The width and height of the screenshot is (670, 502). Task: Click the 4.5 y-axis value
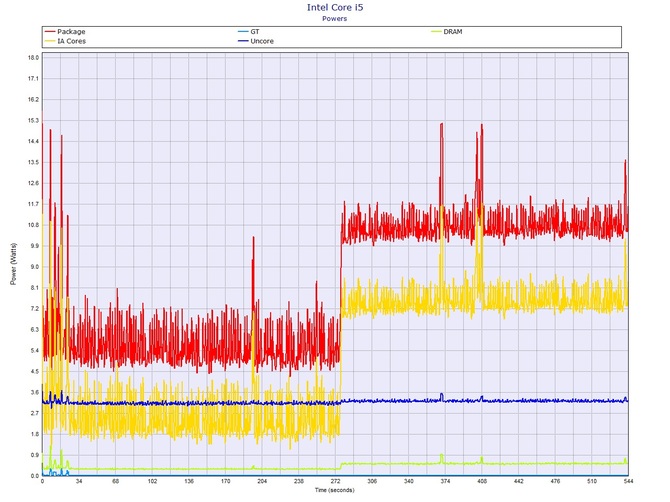coord(34,371)
